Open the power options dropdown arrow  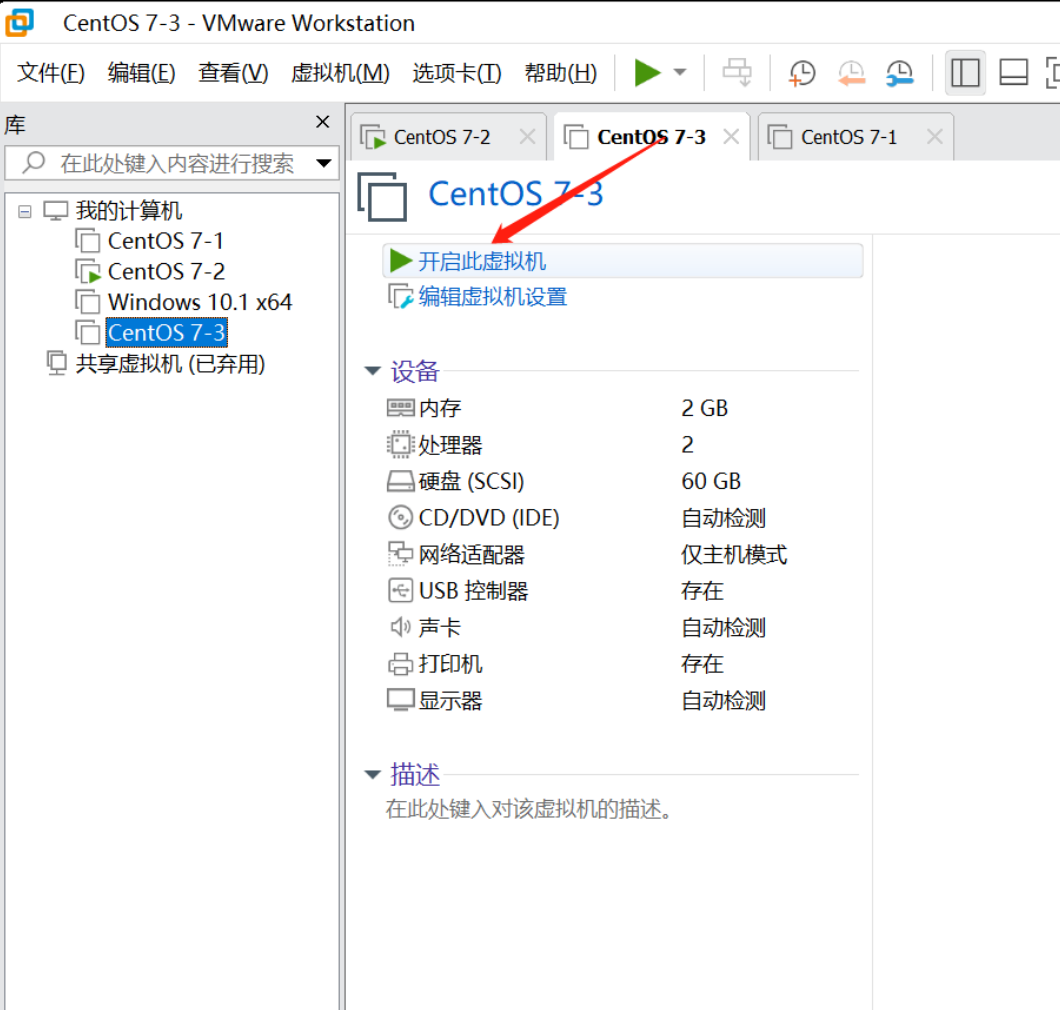click(680, 72)
